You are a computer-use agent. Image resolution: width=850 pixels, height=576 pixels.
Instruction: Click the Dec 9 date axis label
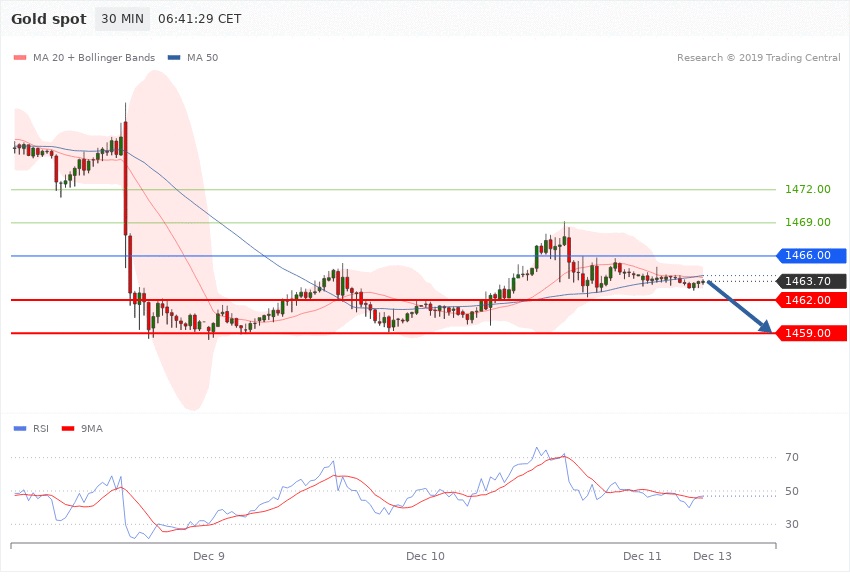(x=209, y=555)
